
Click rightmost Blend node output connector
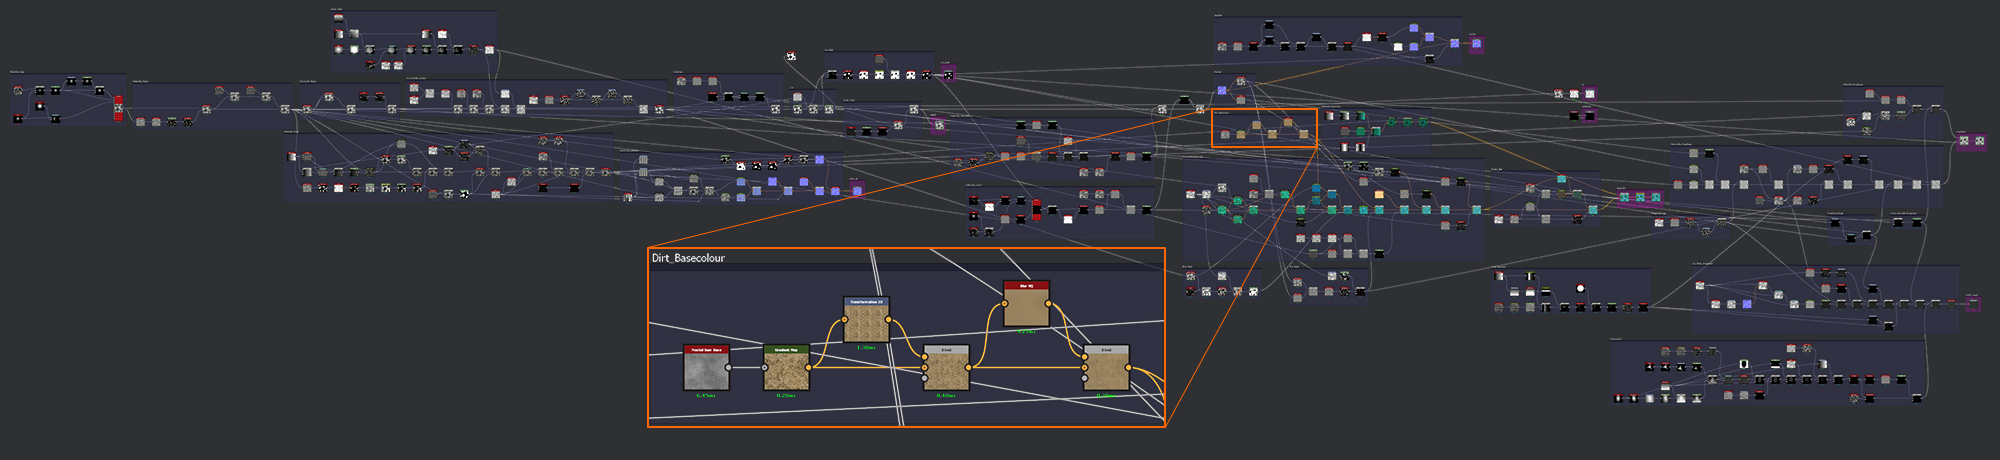point(1128,368)
